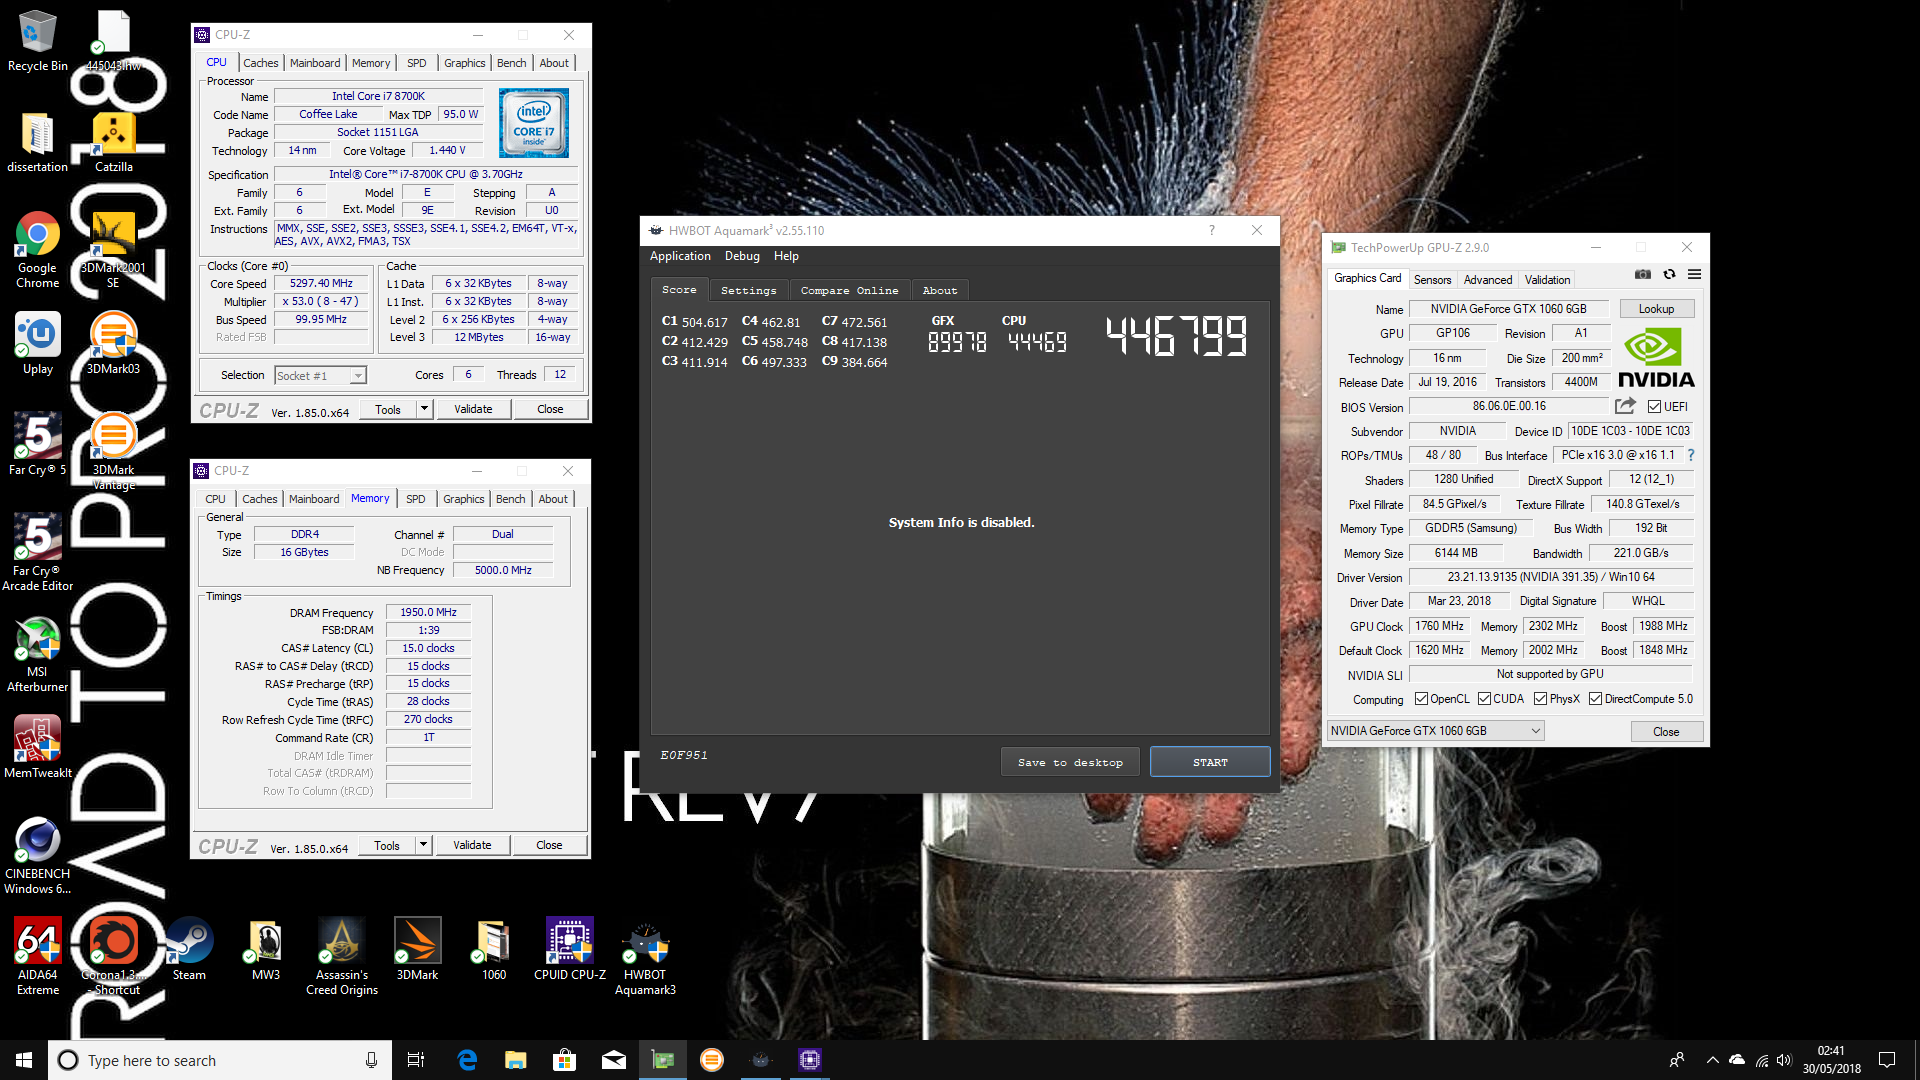This screenshot has height=1080, width=1920.
Task: Click Save to desktop button
Action: pos(1070,762)
